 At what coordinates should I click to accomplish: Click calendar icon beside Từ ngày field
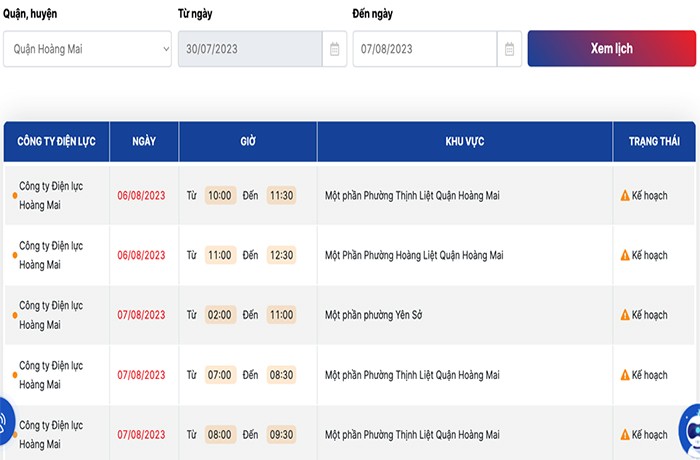coord(335,49)
